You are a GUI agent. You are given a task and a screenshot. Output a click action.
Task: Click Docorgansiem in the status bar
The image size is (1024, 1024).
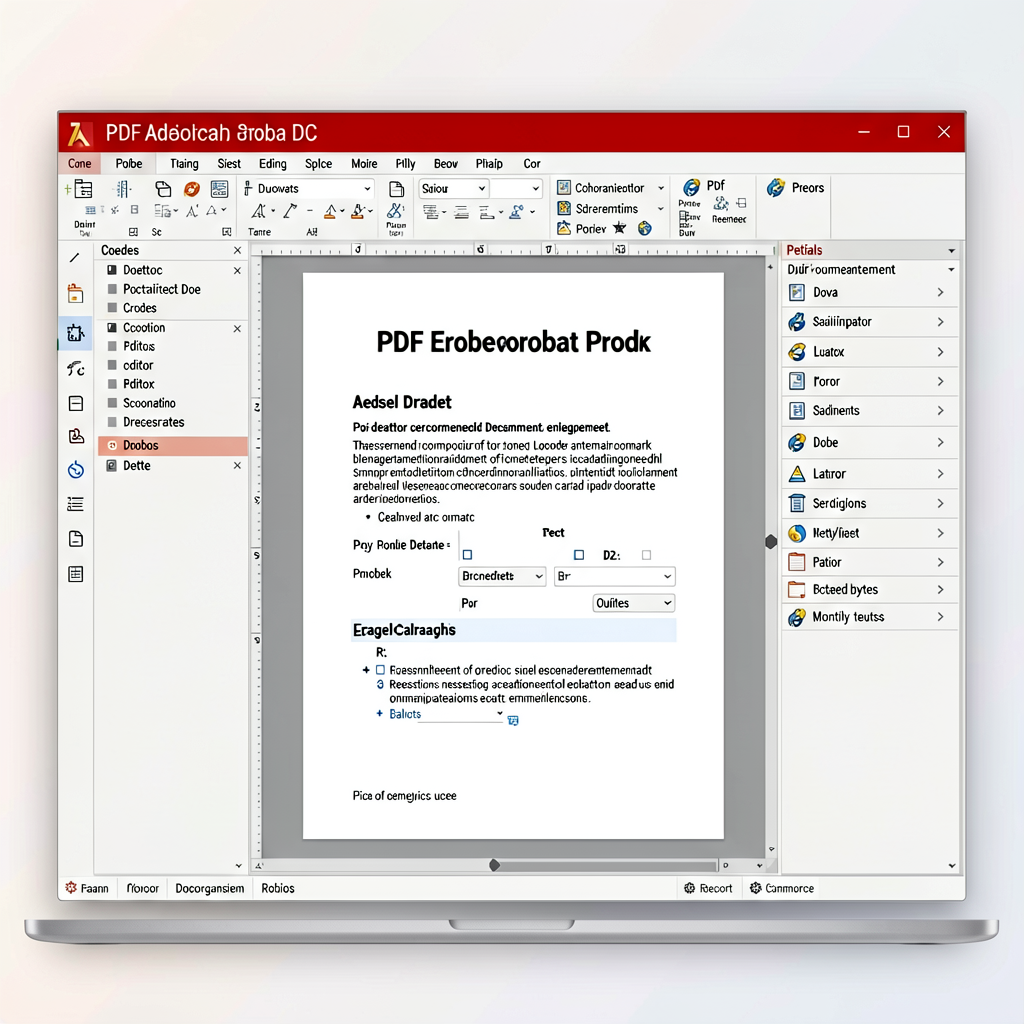(210, 888)
